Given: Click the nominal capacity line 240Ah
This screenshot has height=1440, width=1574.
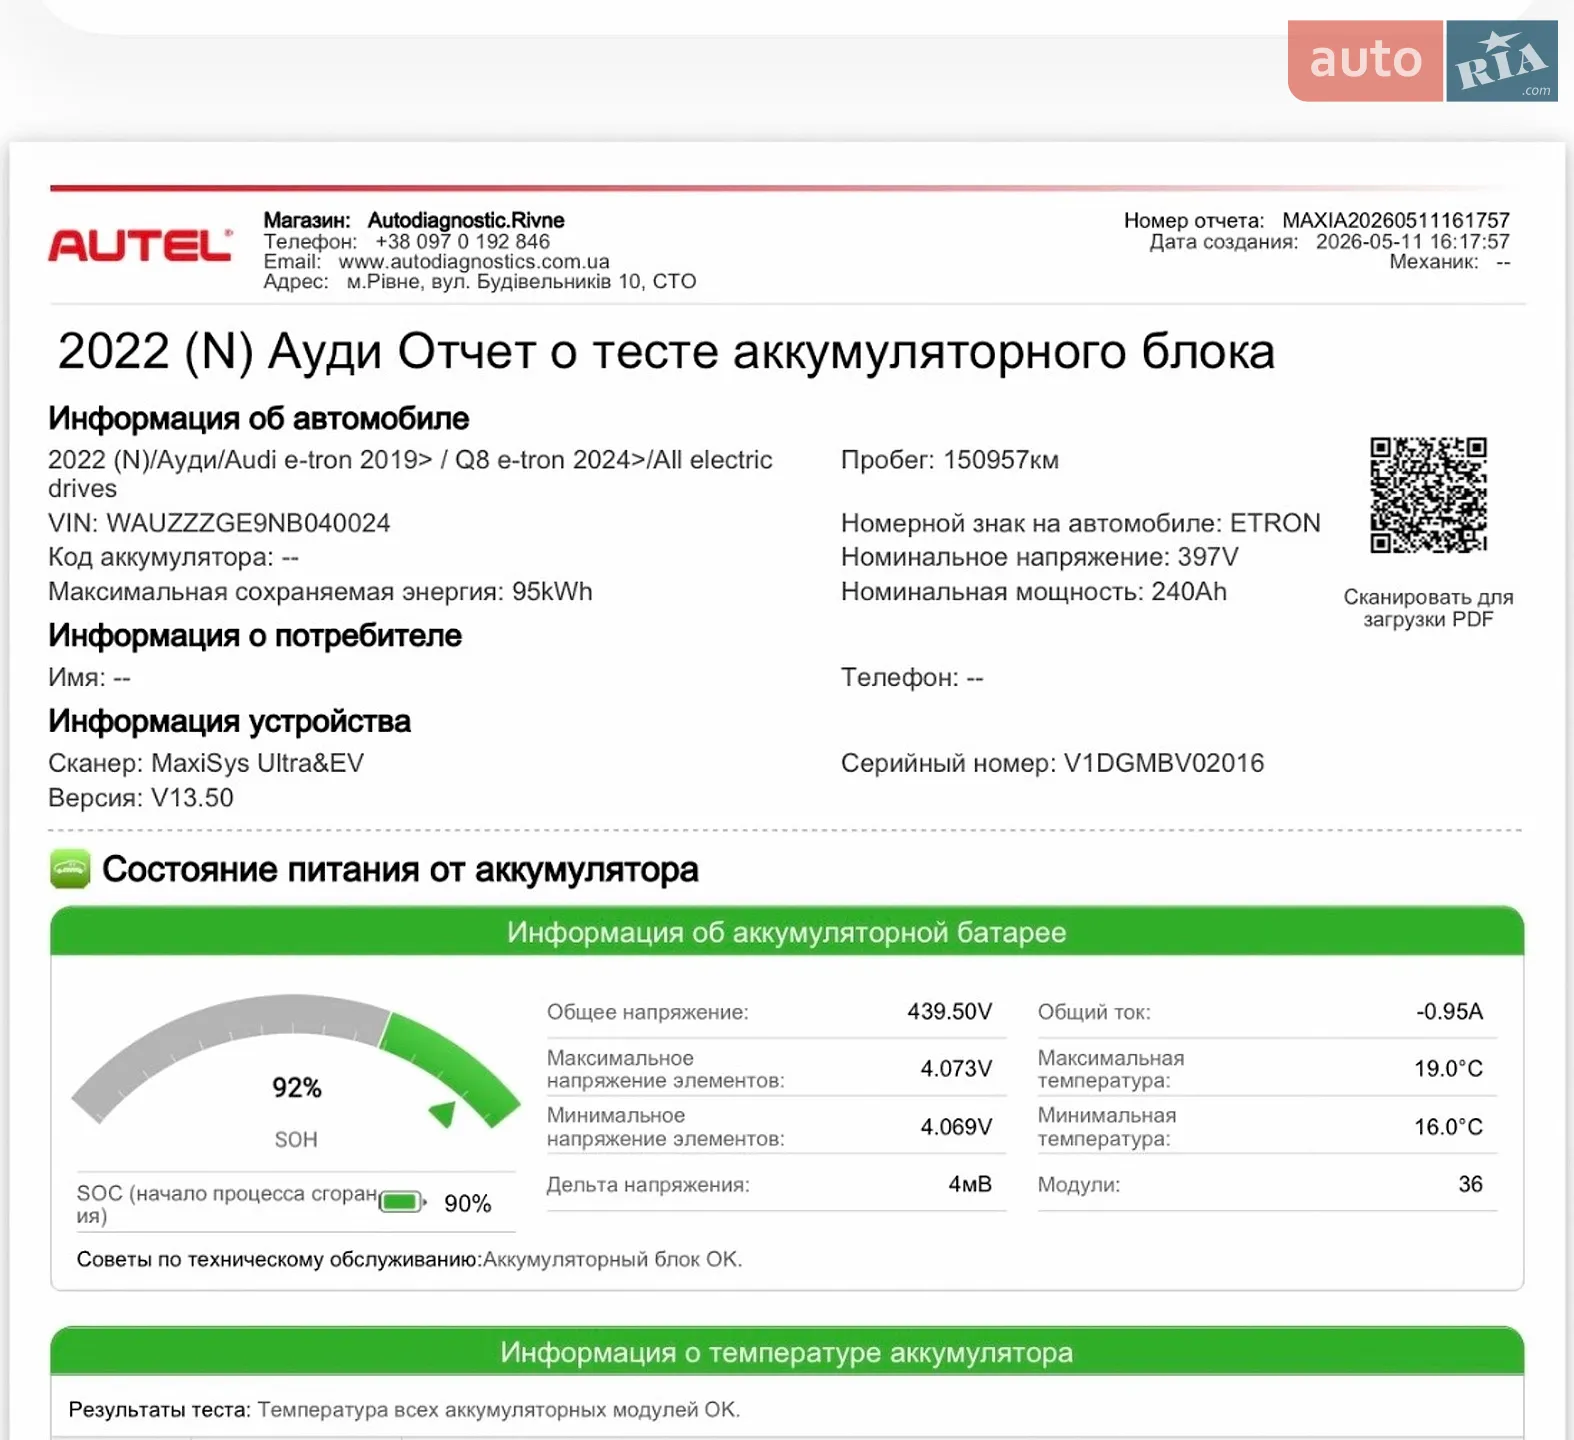Looking at the screenshot, I should 1034,592.
